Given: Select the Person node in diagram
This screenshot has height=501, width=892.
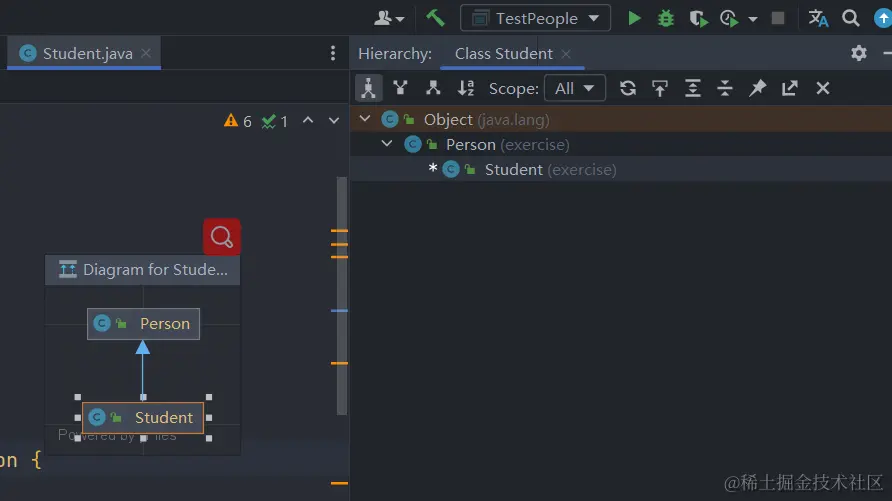Looking at the screenshot, I should [x=143, y=324].
